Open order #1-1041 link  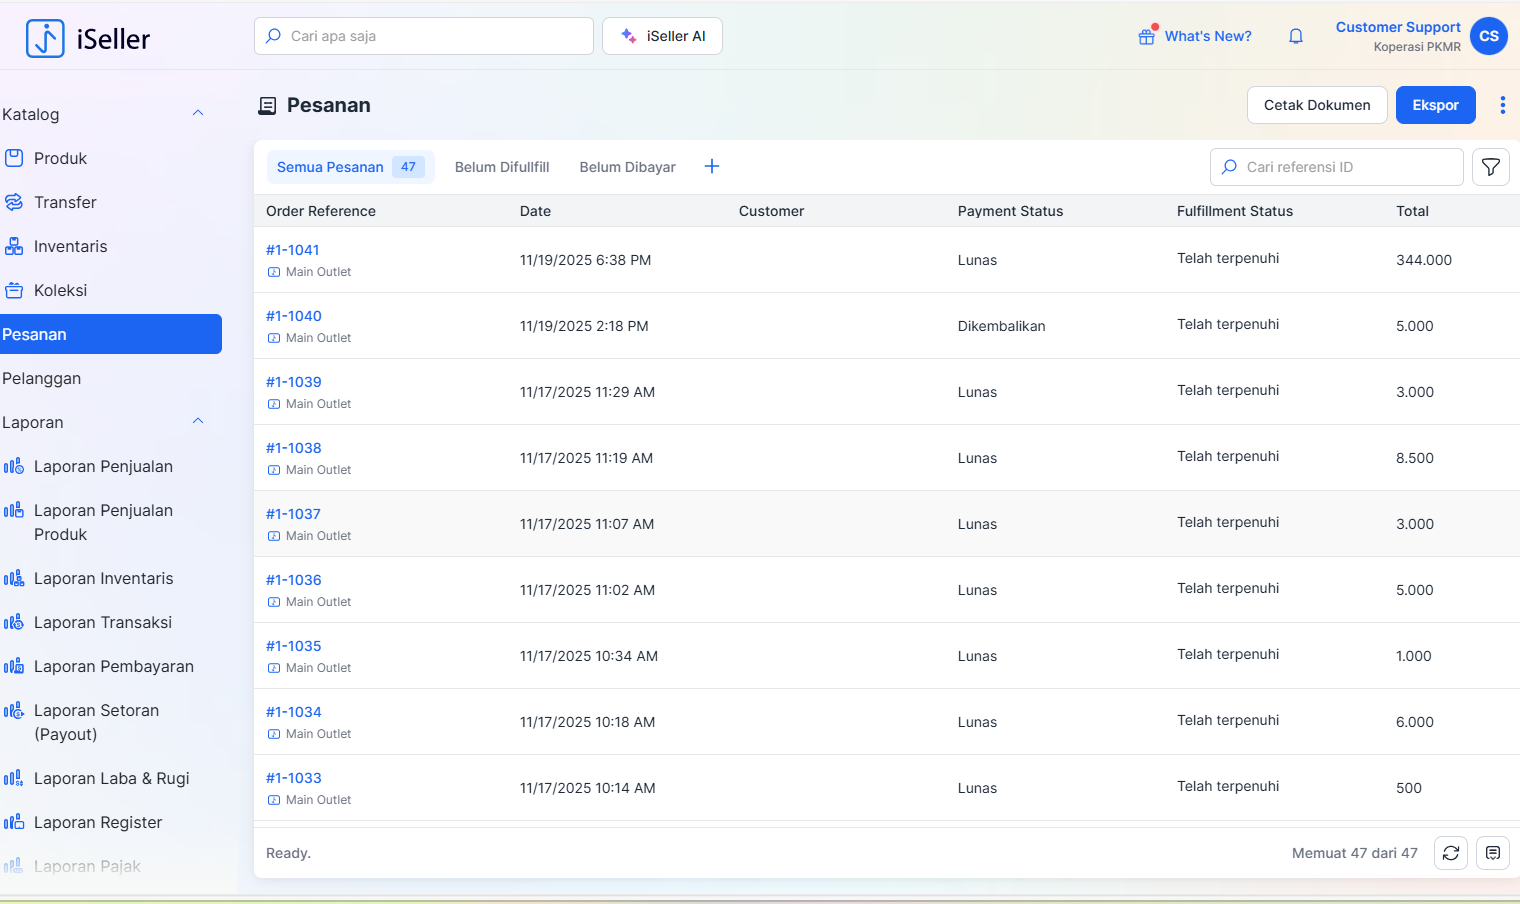click(x=293, y=250)
